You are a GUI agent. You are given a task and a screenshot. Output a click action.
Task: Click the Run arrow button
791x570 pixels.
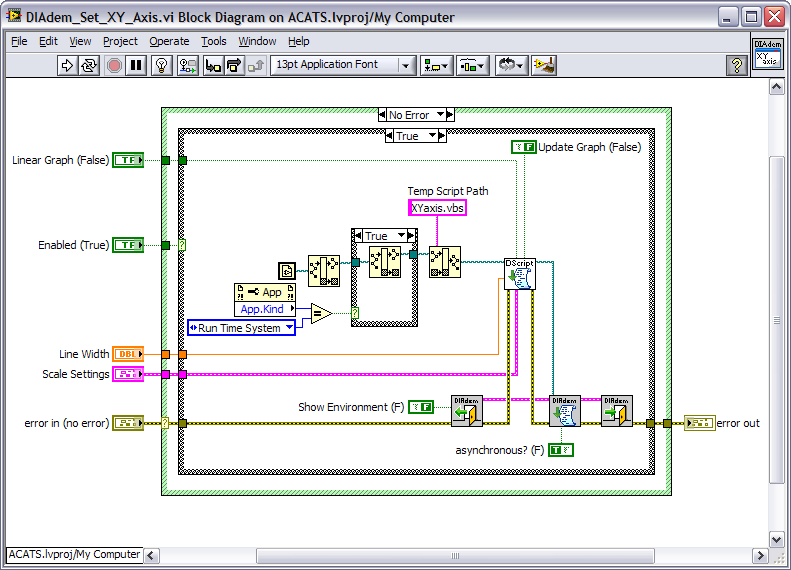point(67,66)
